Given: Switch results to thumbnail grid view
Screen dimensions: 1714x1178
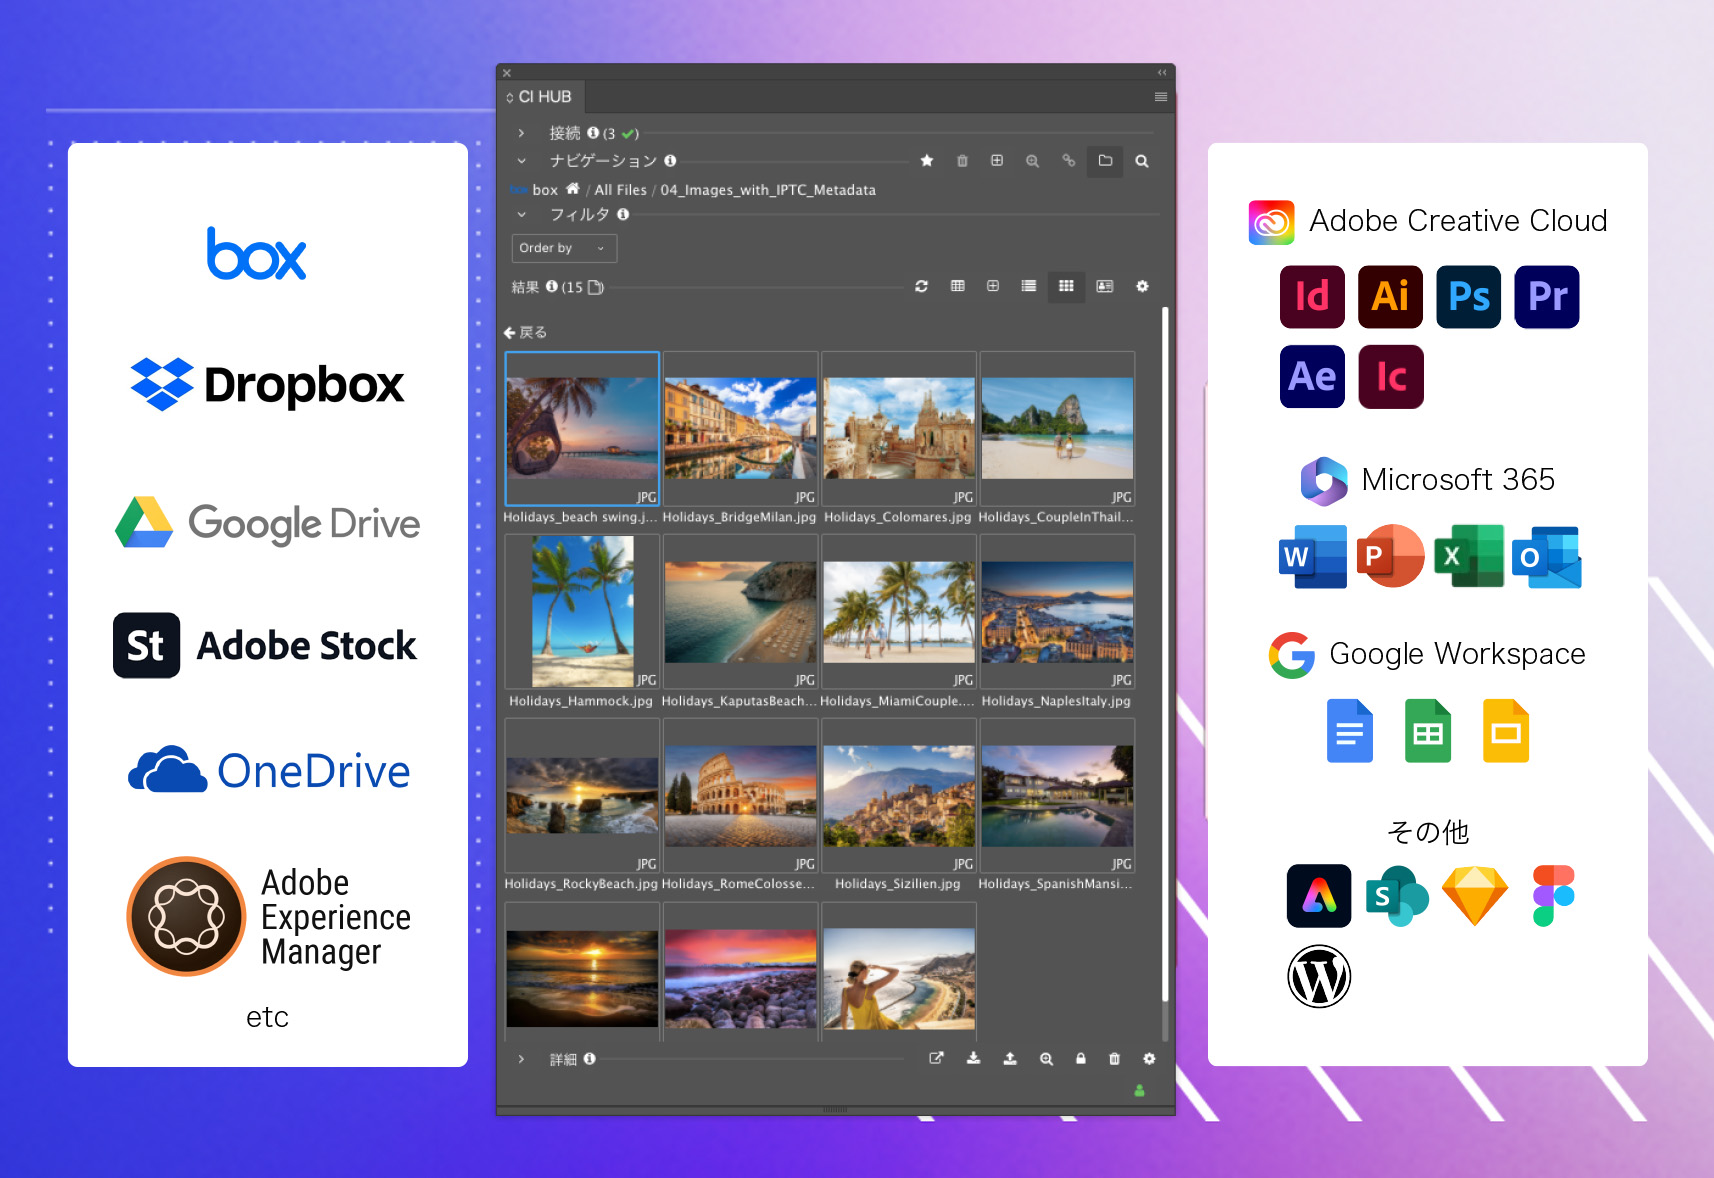Looking at the screenshot, I should 1066,286.
